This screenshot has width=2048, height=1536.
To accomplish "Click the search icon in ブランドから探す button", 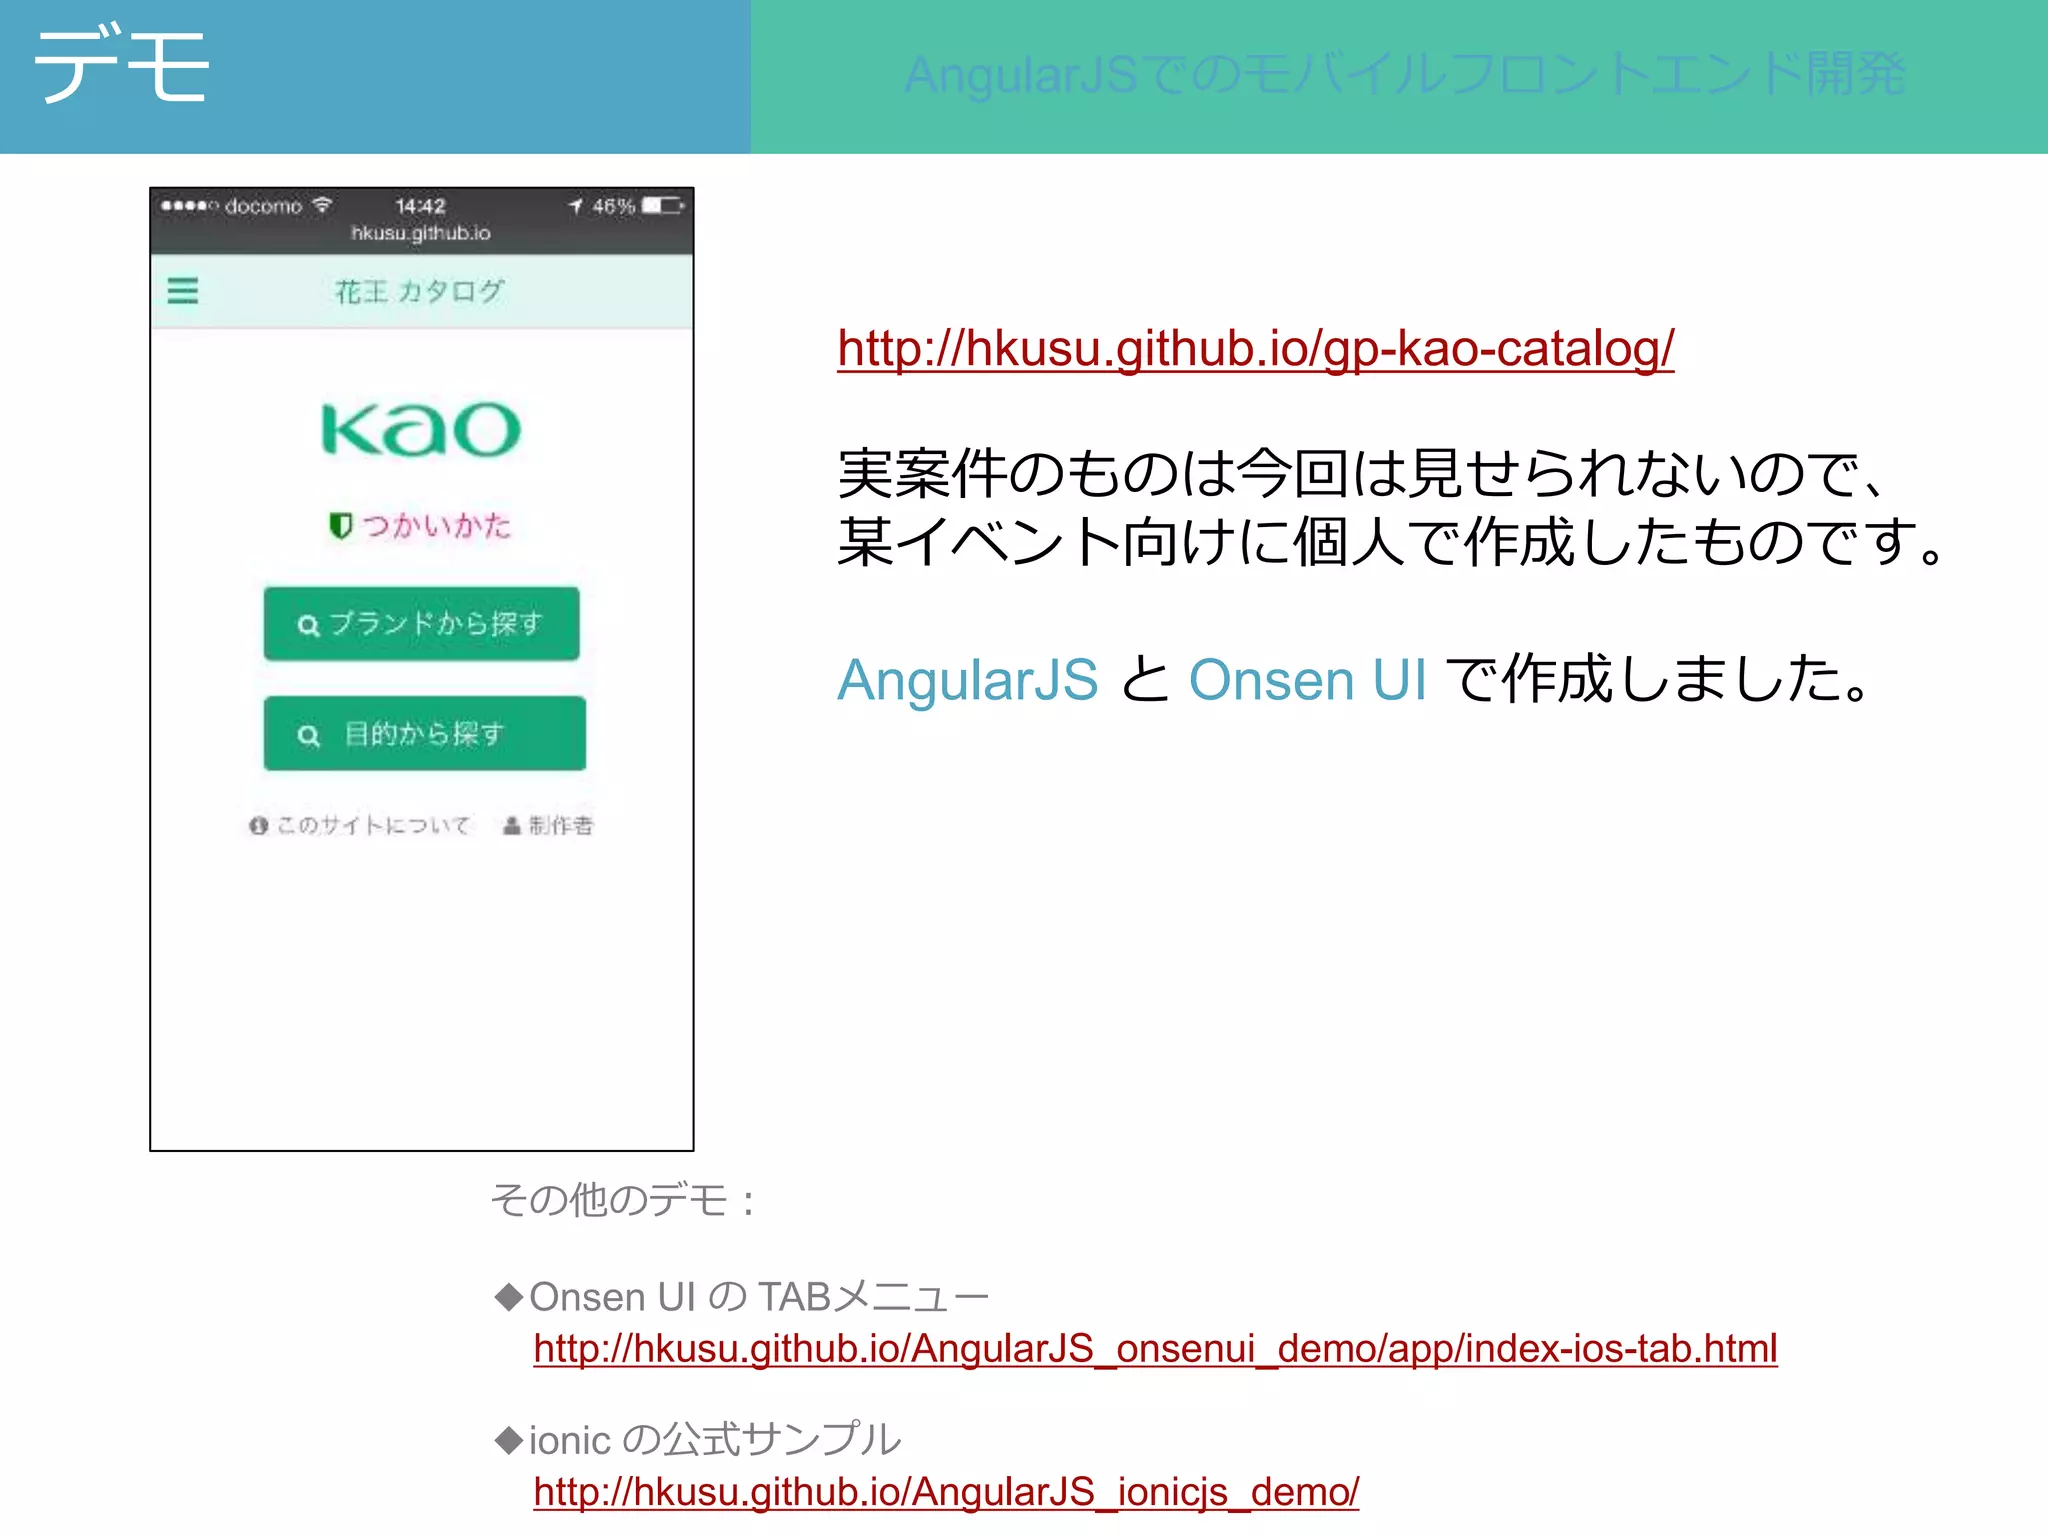I will pos(308,626).
